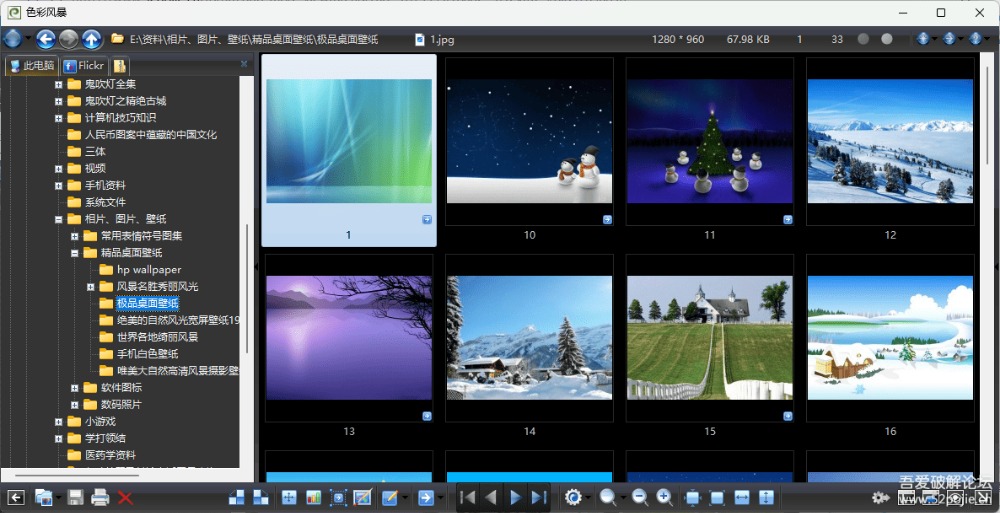
Task: Select the hp wallpaper folder
Action: [149, 270]
